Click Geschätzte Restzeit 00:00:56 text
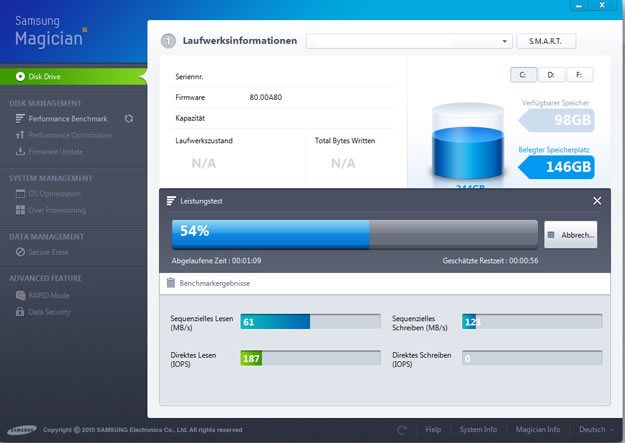 coord(490,261)
